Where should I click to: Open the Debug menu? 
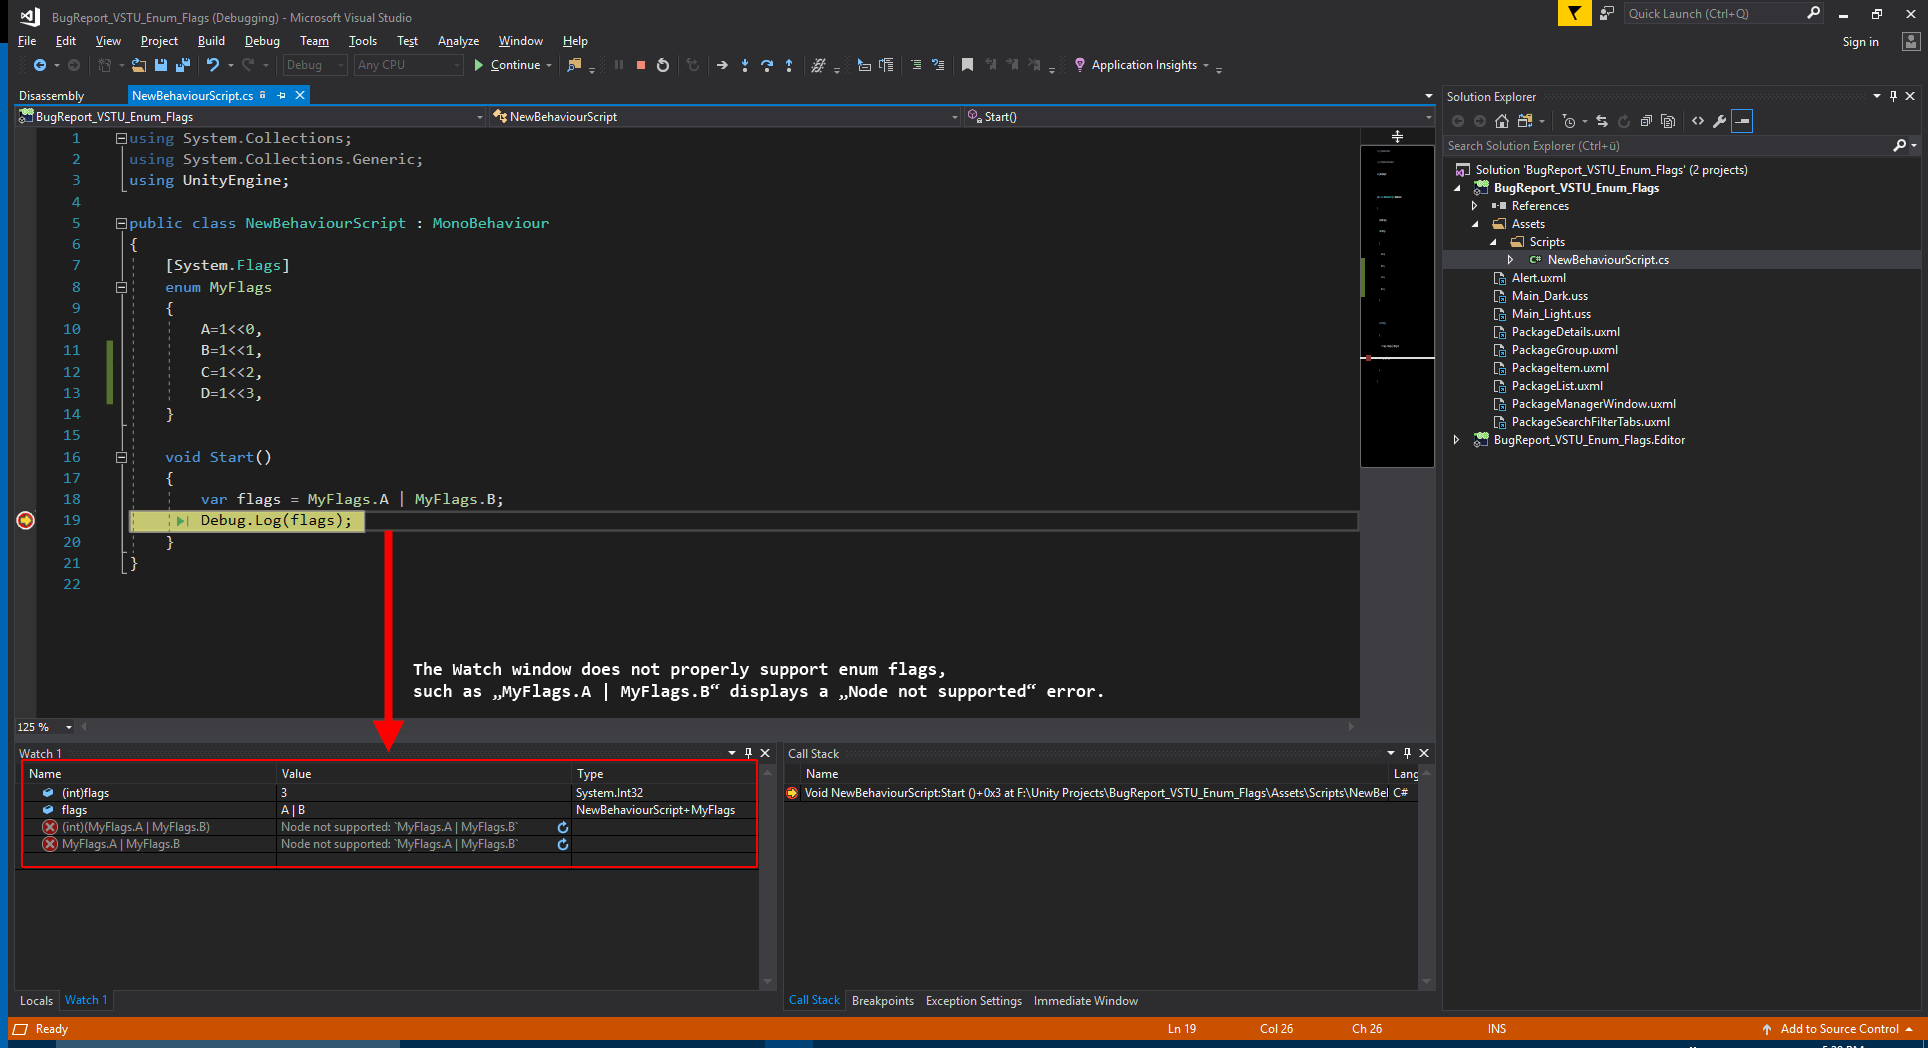click(x=262, y=41)
